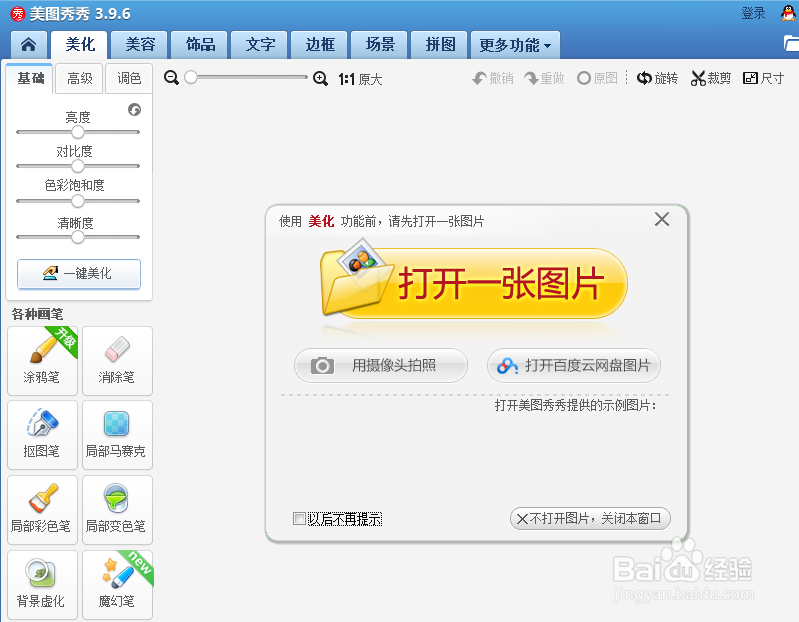Select the 抠图笔 cutout pen tool

(x=42, y=435)
